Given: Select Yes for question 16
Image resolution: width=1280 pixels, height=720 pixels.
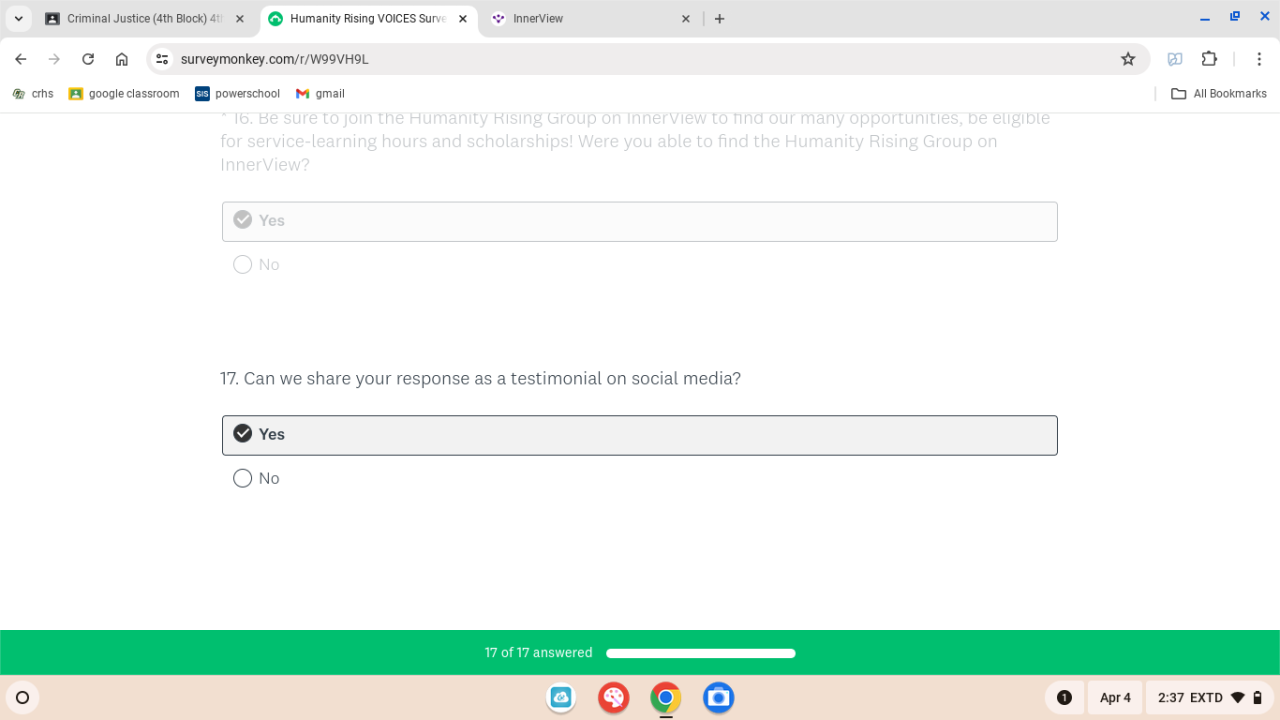Looking at the screenshot, I should 640,221.
